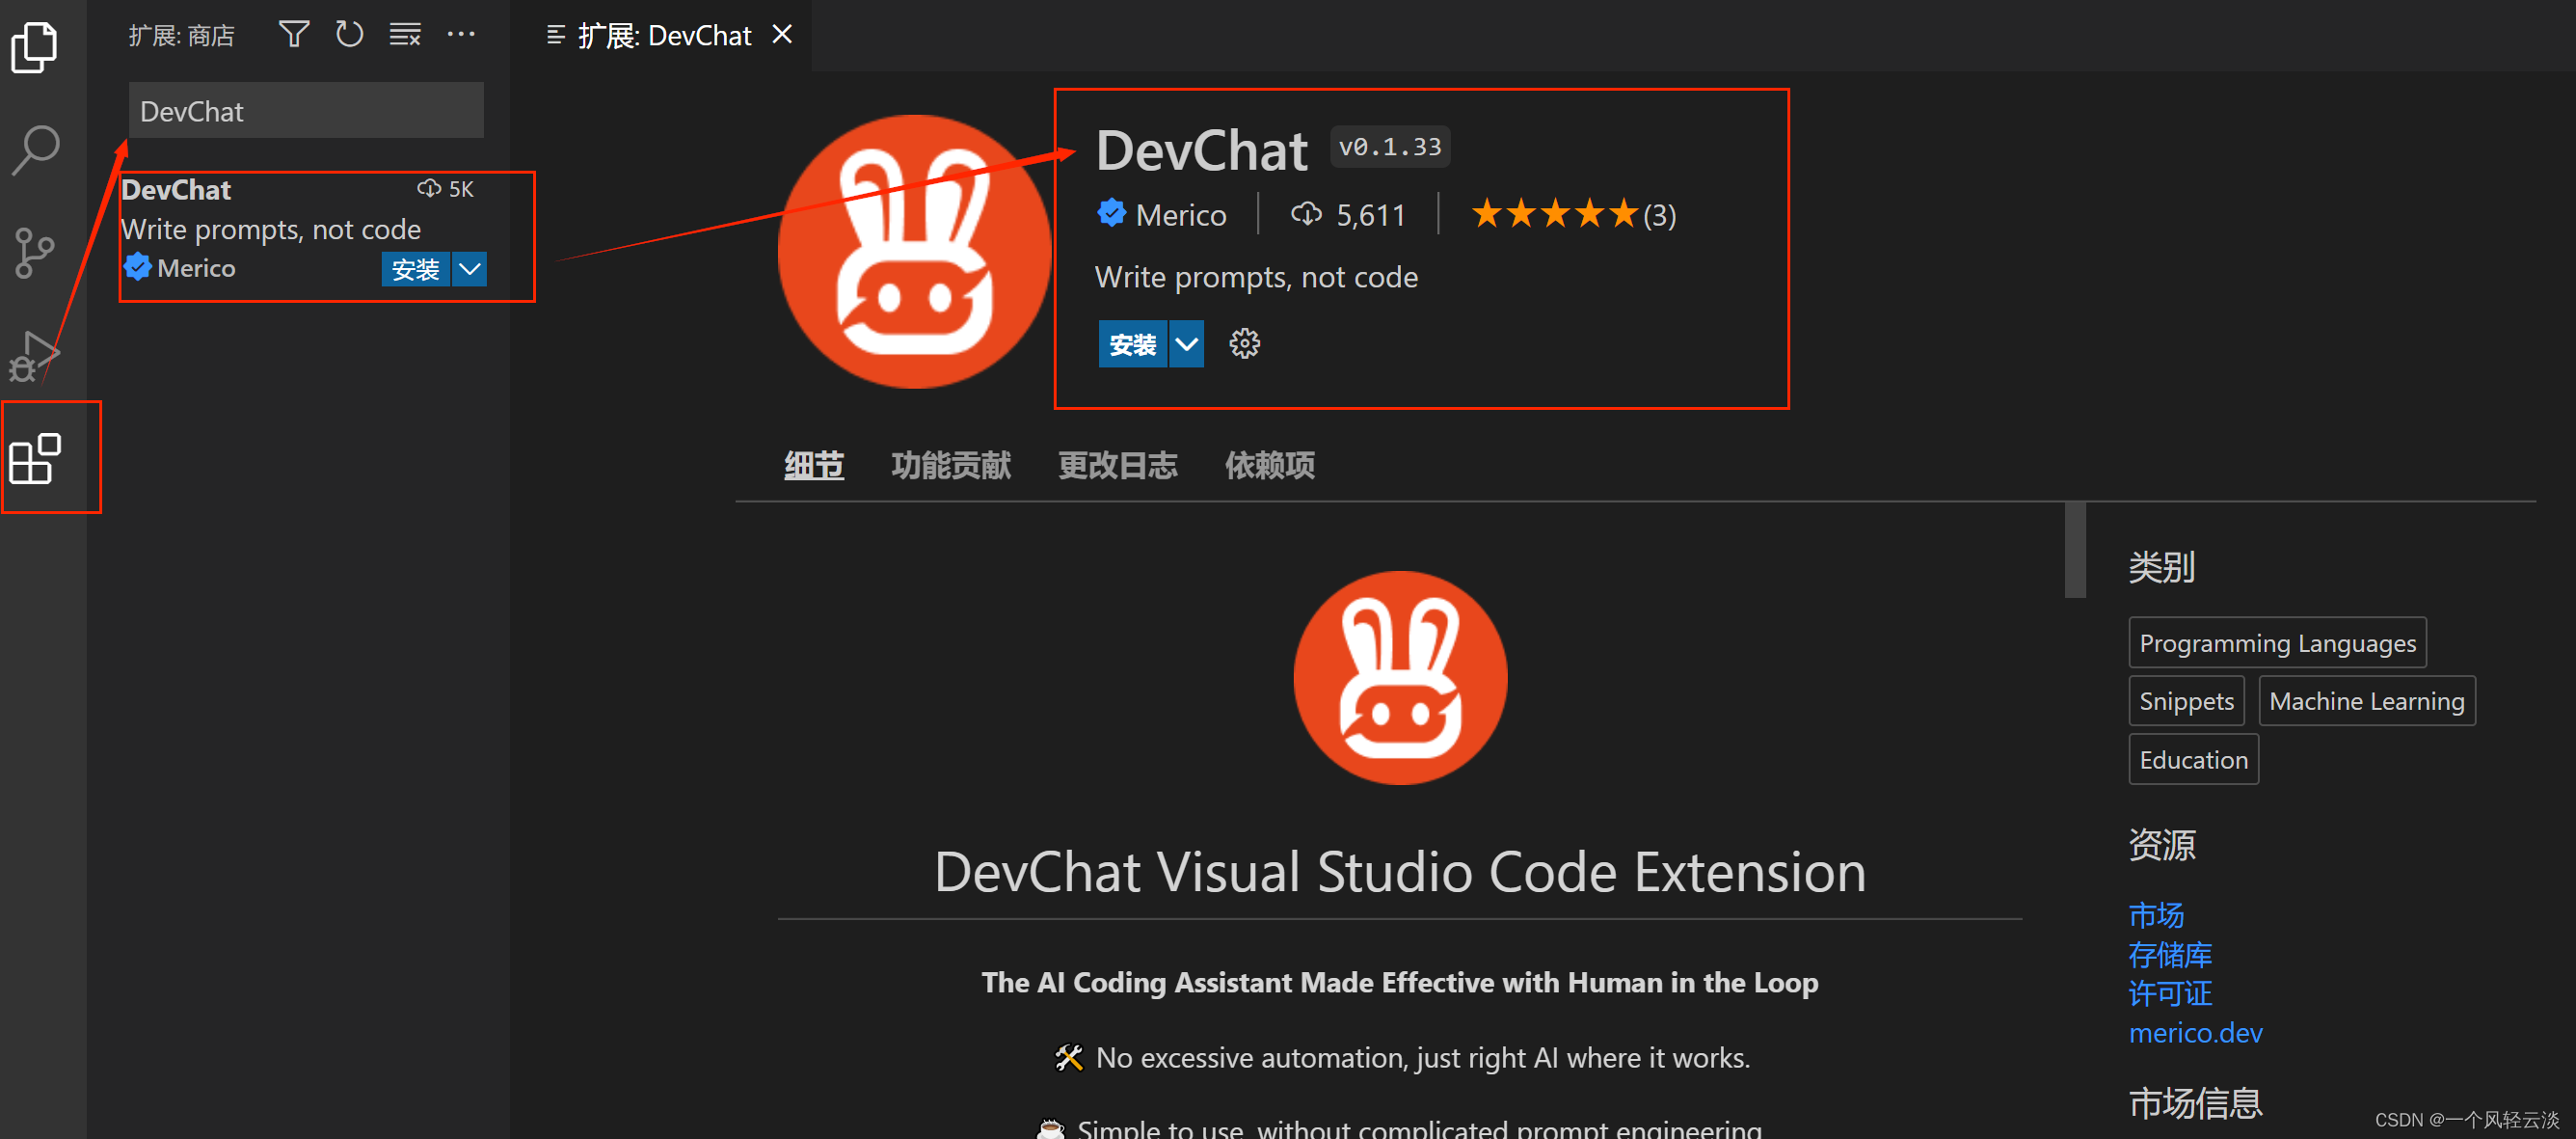Image resolution: width=2576 pixels, height=1139 pixels.
Task: Install DevChat using the 安装 button
Action: [x=1132, y=343]
